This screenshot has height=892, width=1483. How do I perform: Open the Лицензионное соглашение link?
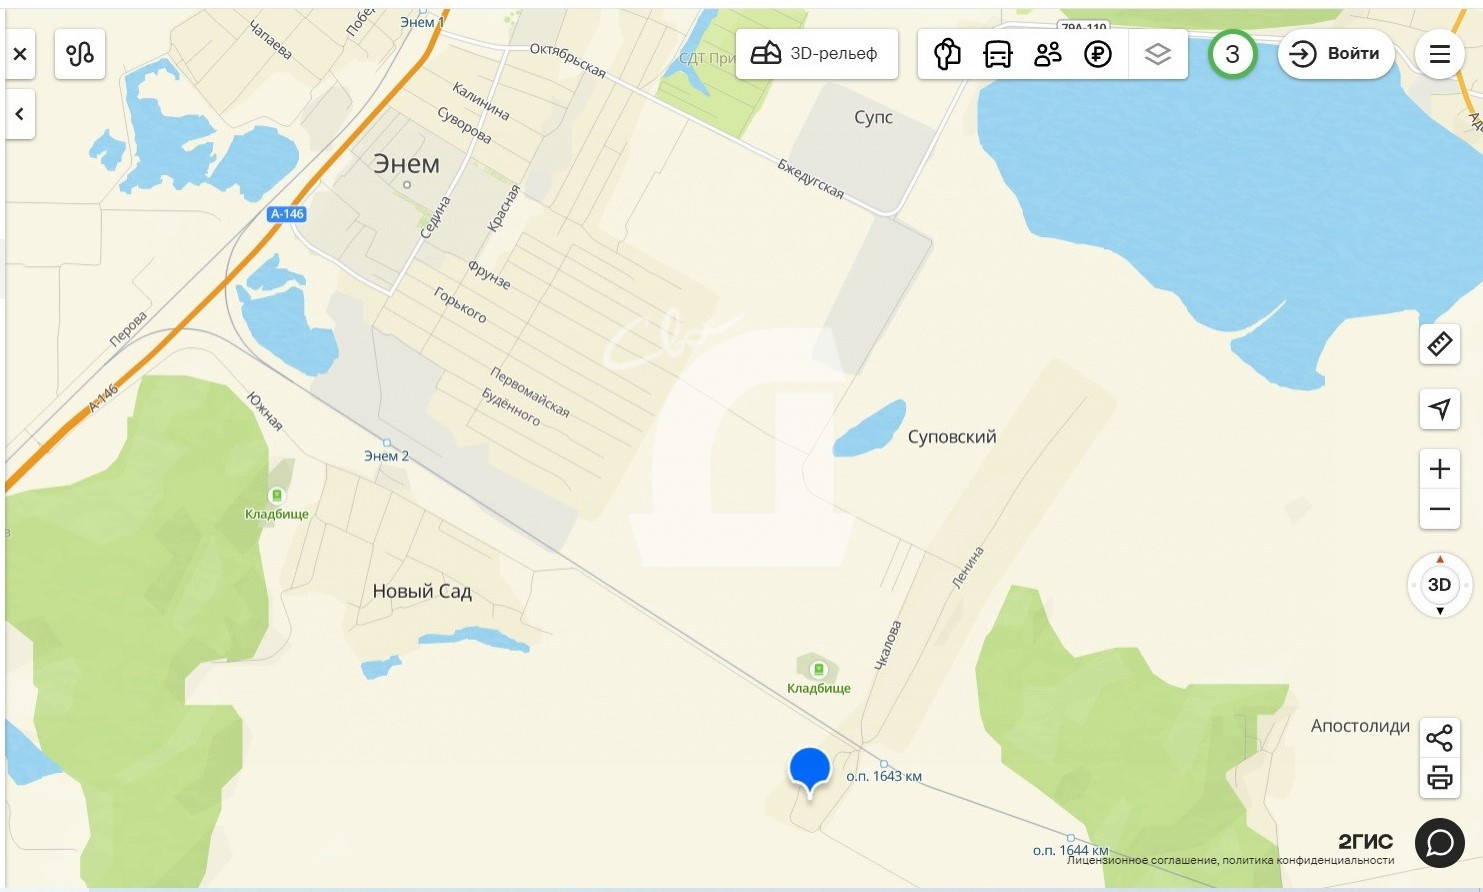tap(1141, 860)
